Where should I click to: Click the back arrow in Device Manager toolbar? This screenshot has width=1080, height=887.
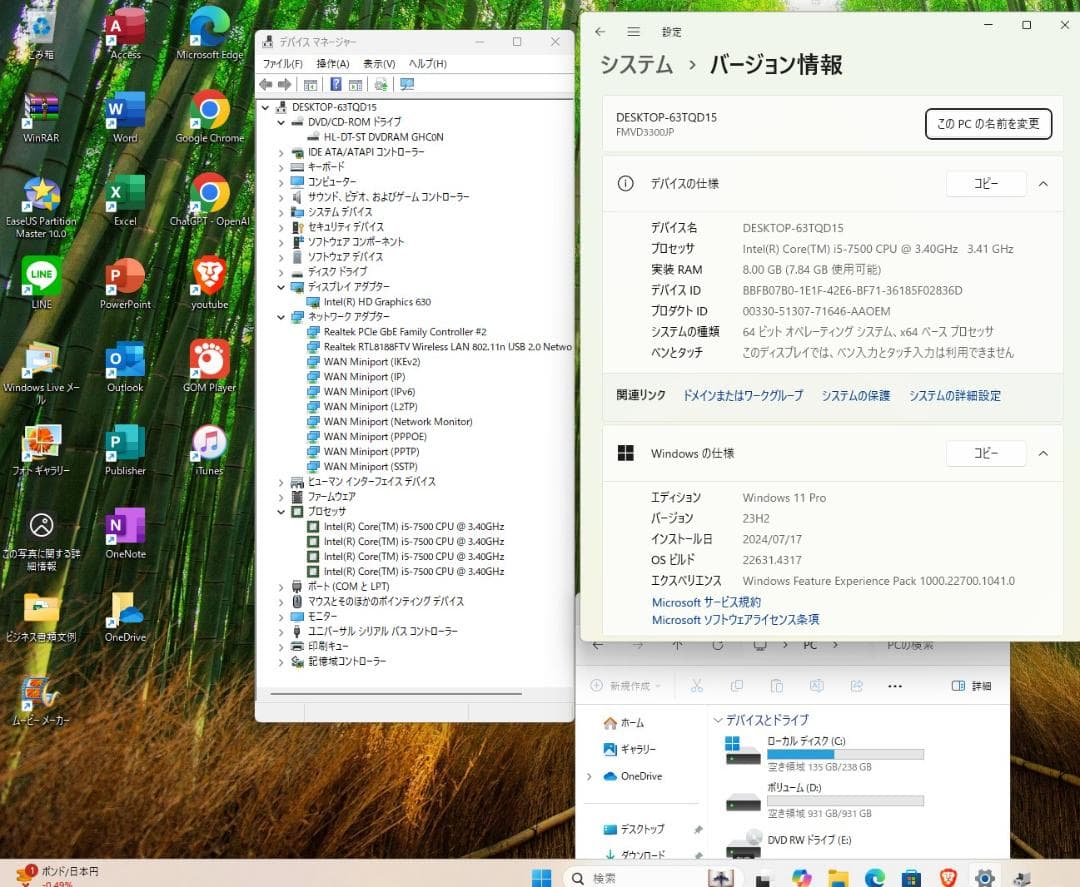click(268, 85)
